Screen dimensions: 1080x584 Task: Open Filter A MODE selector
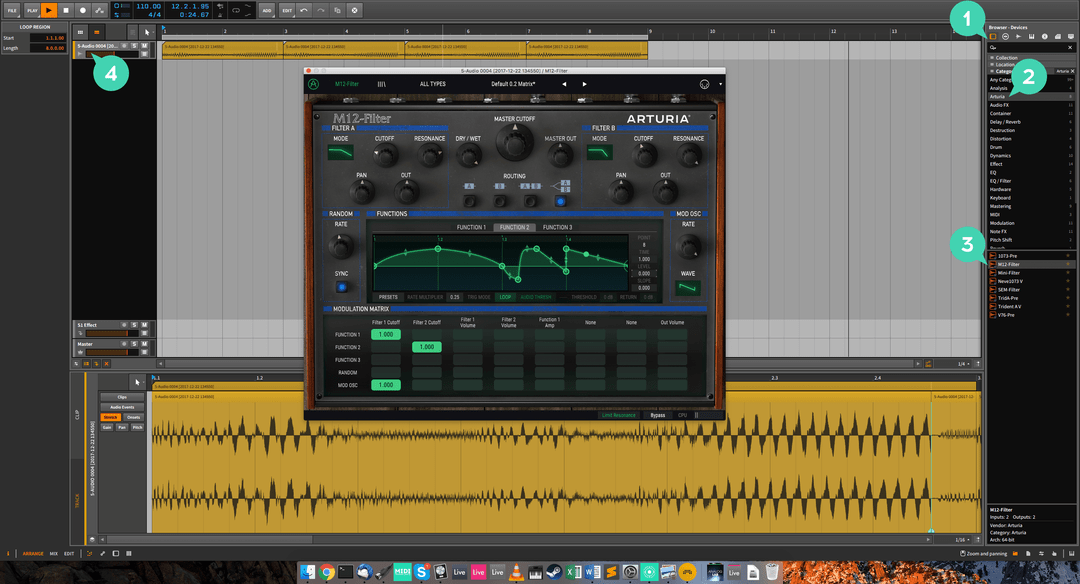[340, 152]
